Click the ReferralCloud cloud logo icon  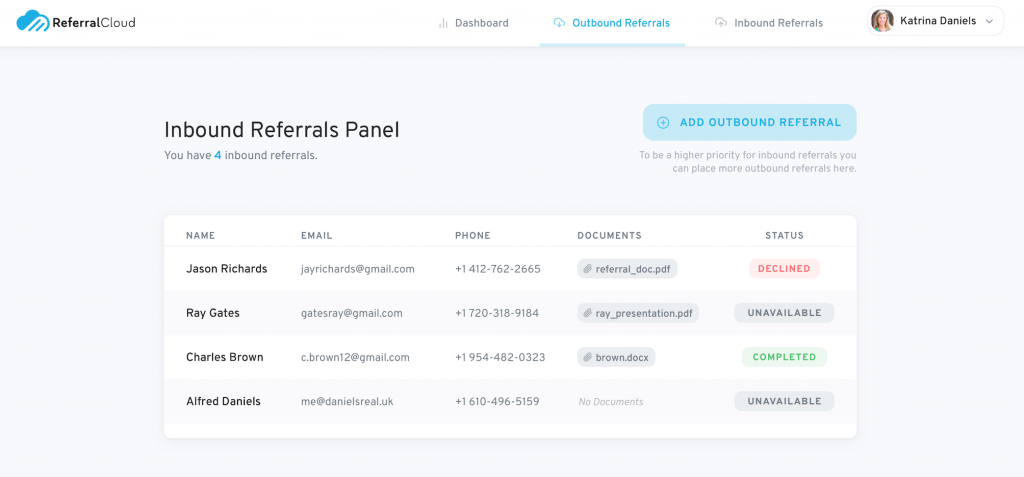(x=32, y=22)
